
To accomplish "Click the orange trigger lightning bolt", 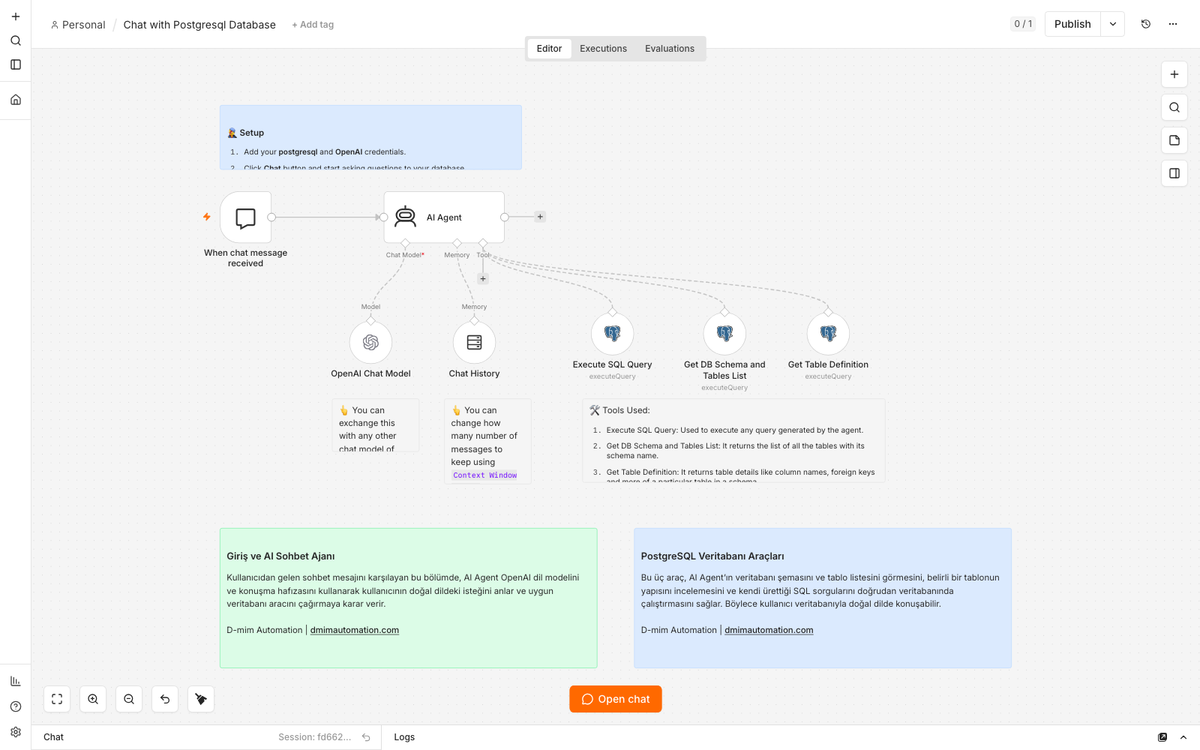I will pos(207,217).
